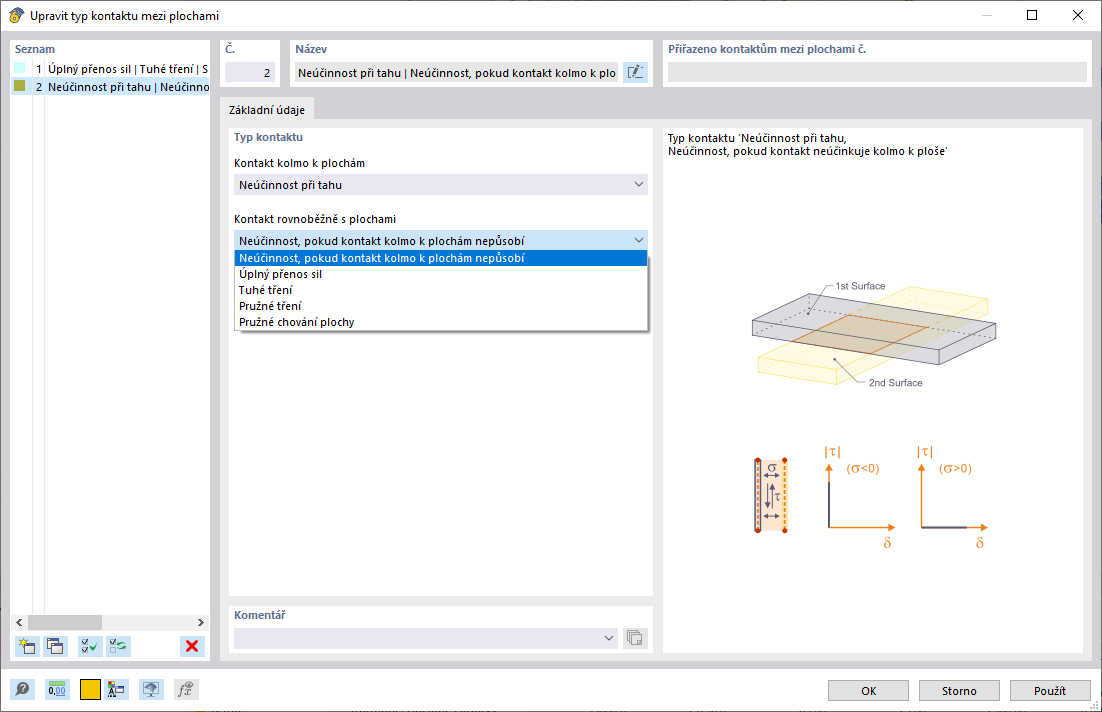
Task: Open the help icon in bottom toolbar
Action: [22, 690]
